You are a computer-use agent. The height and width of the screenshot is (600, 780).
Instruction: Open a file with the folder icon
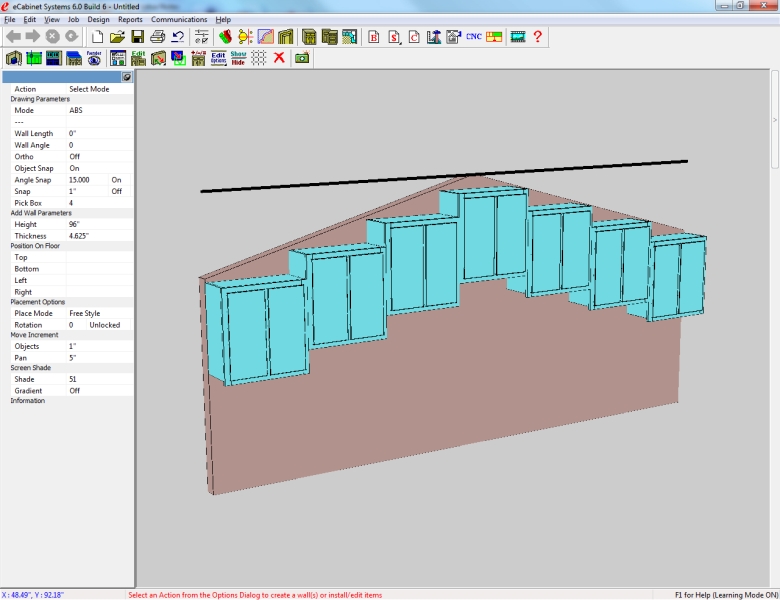click(x=117, y=37)
